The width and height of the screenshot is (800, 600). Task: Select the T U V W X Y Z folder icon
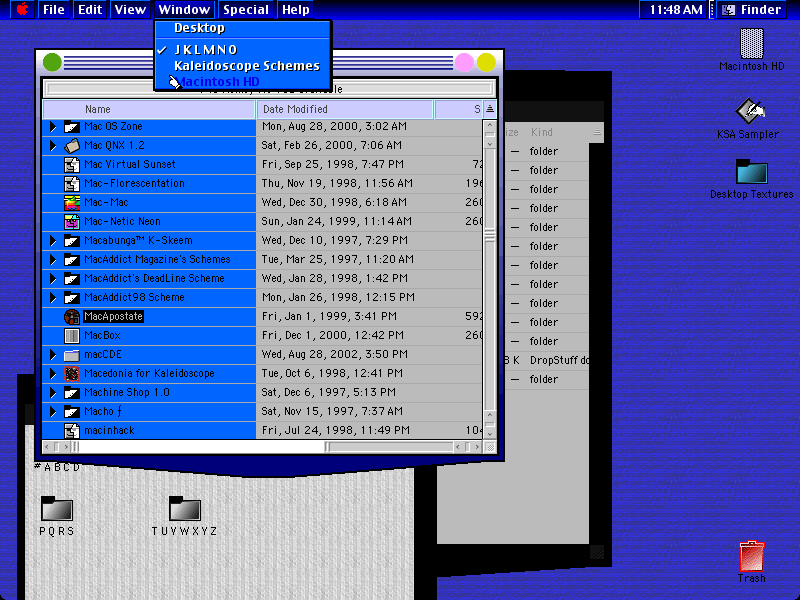184,509
